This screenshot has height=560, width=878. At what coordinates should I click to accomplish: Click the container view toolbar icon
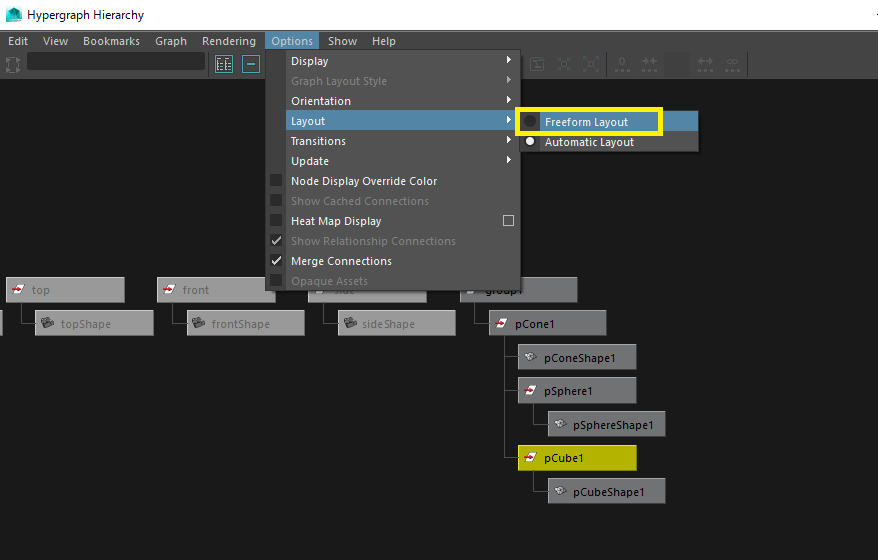[x=538, y=64]
